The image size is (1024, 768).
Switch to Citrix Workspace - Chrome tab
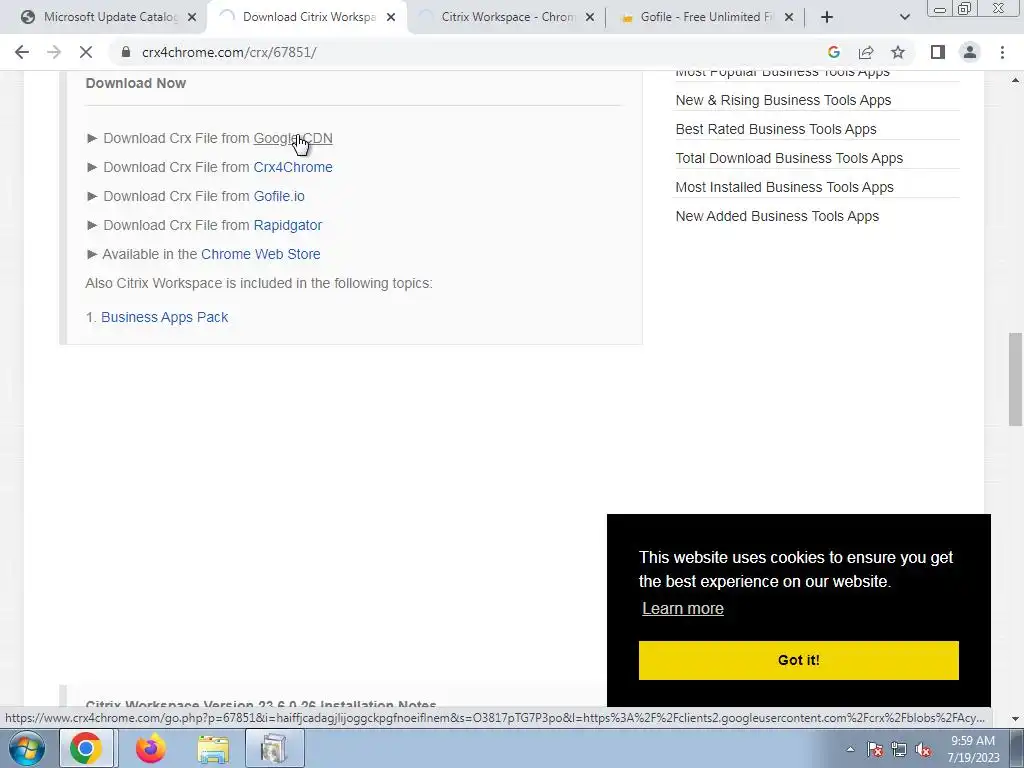tap(508, 18)
